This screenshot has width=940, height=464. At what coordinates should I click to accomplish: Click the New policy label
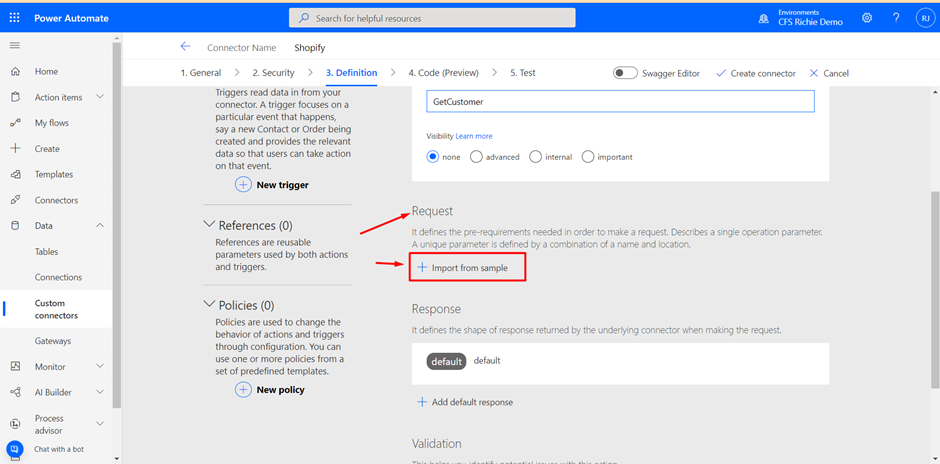click(x=281, y=390)
